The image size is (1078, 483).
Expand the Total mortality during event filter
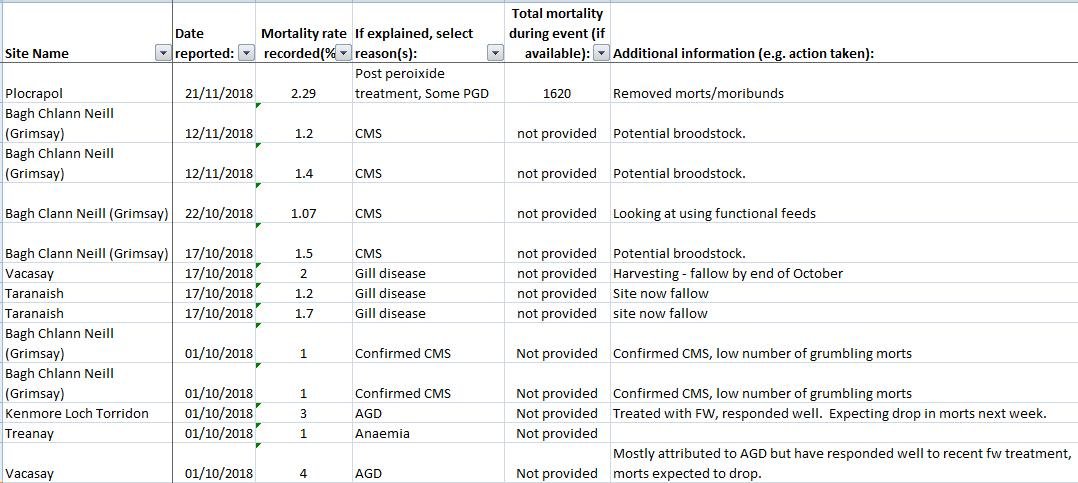coord(600,54)
